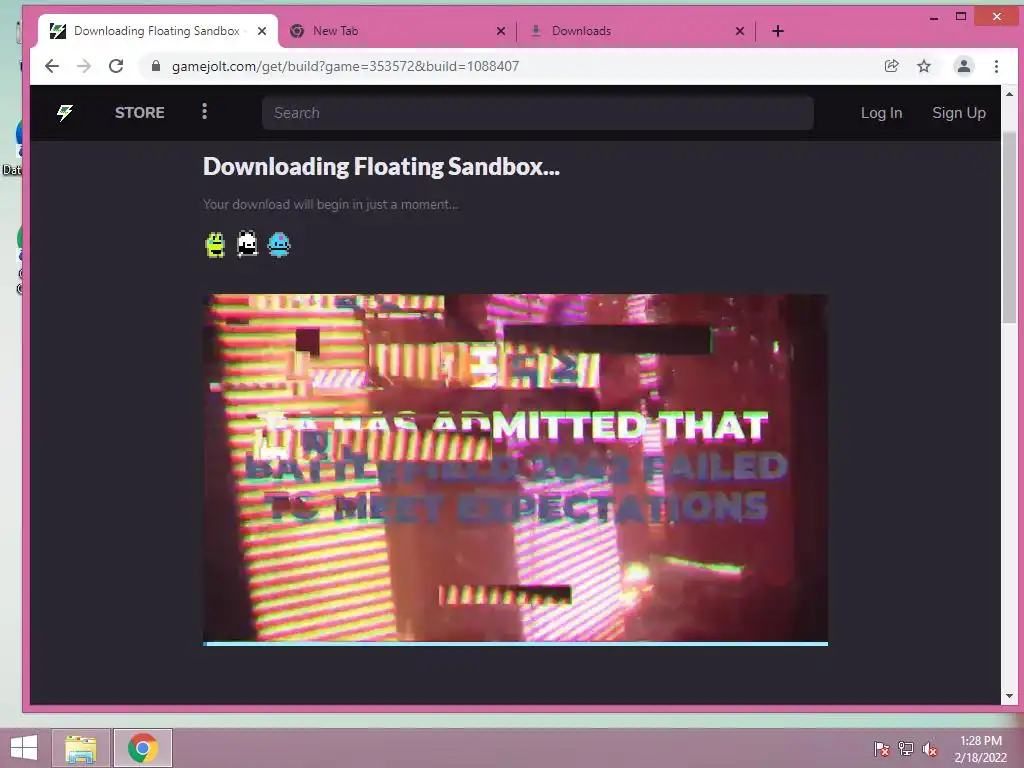
Task: Go back using the browser back arrow
Action: pyautogui.click(x=52, y=66)
